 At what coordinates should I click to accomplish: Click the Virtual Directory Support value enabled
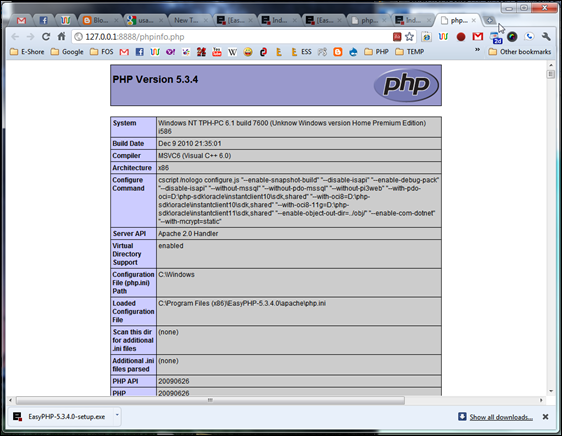(x=171, y=246)
